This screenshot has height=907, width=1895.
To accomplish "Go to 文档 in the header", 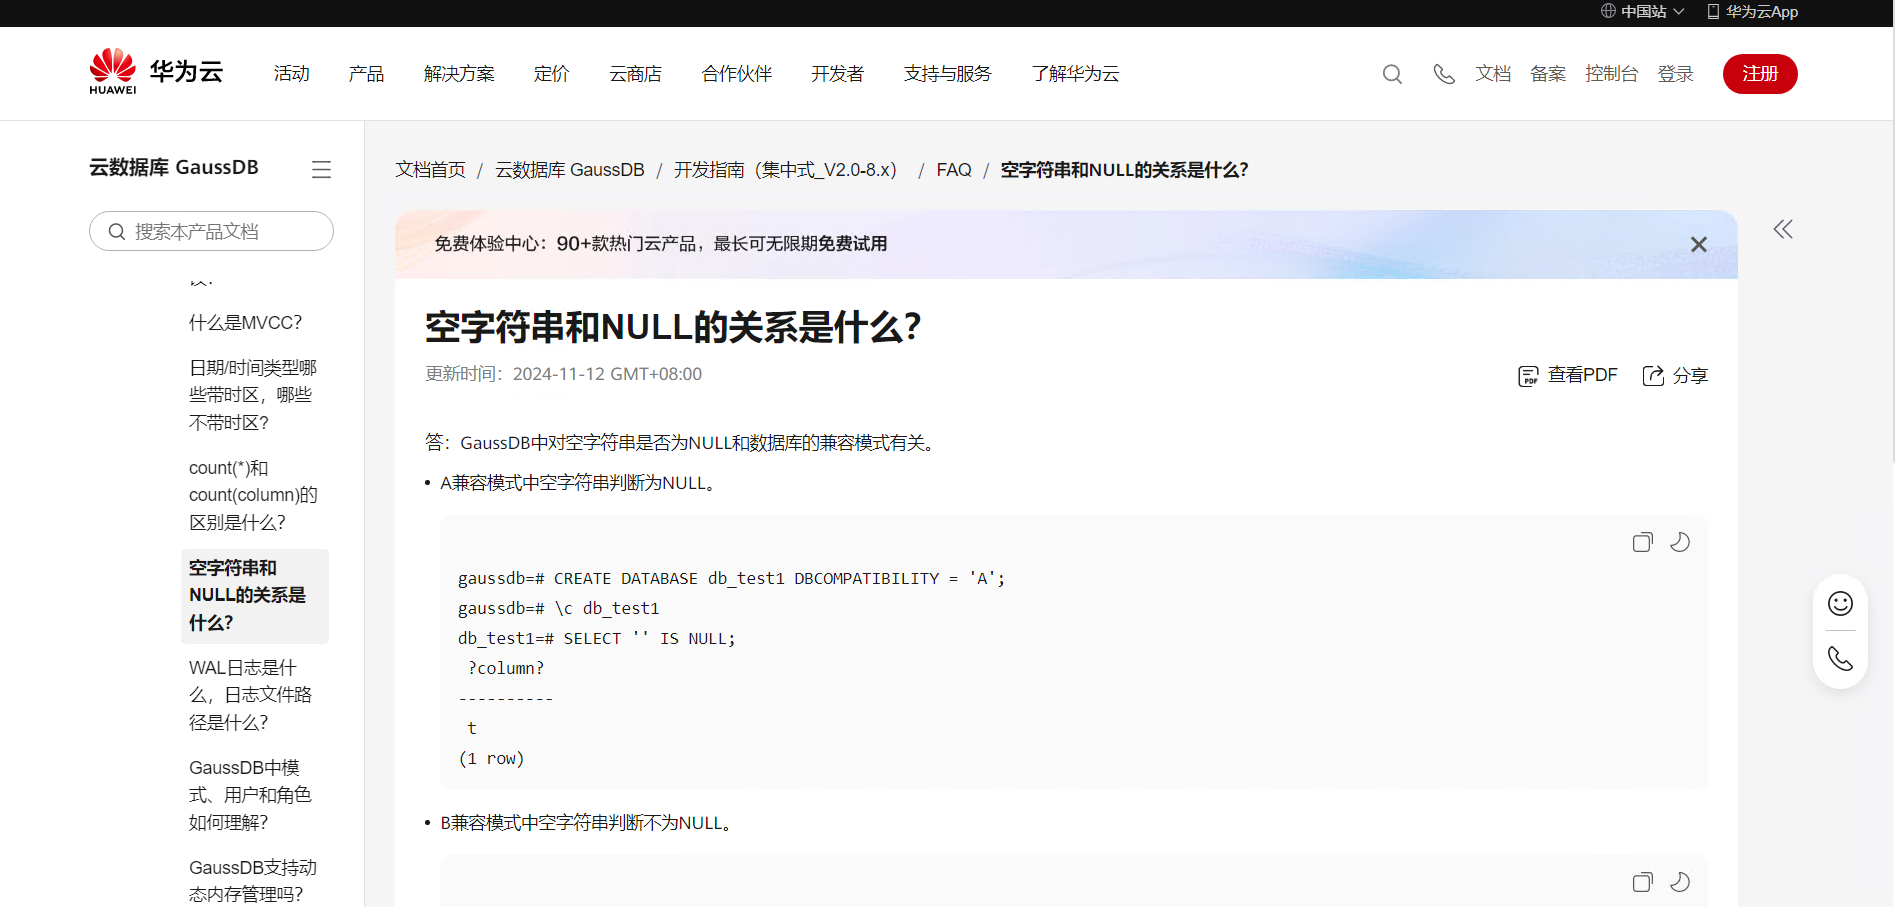I will [x=1493, y=74].
